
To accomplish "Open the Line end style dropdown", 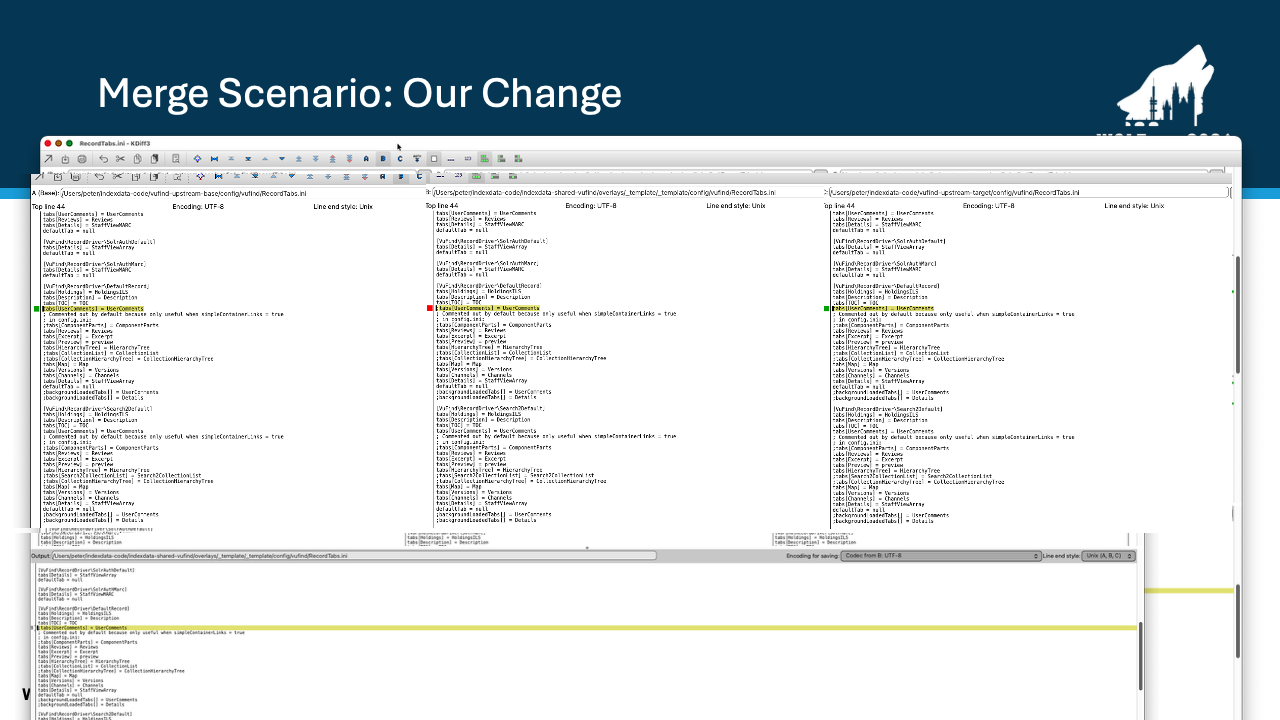I will (x=1108, y=555).
